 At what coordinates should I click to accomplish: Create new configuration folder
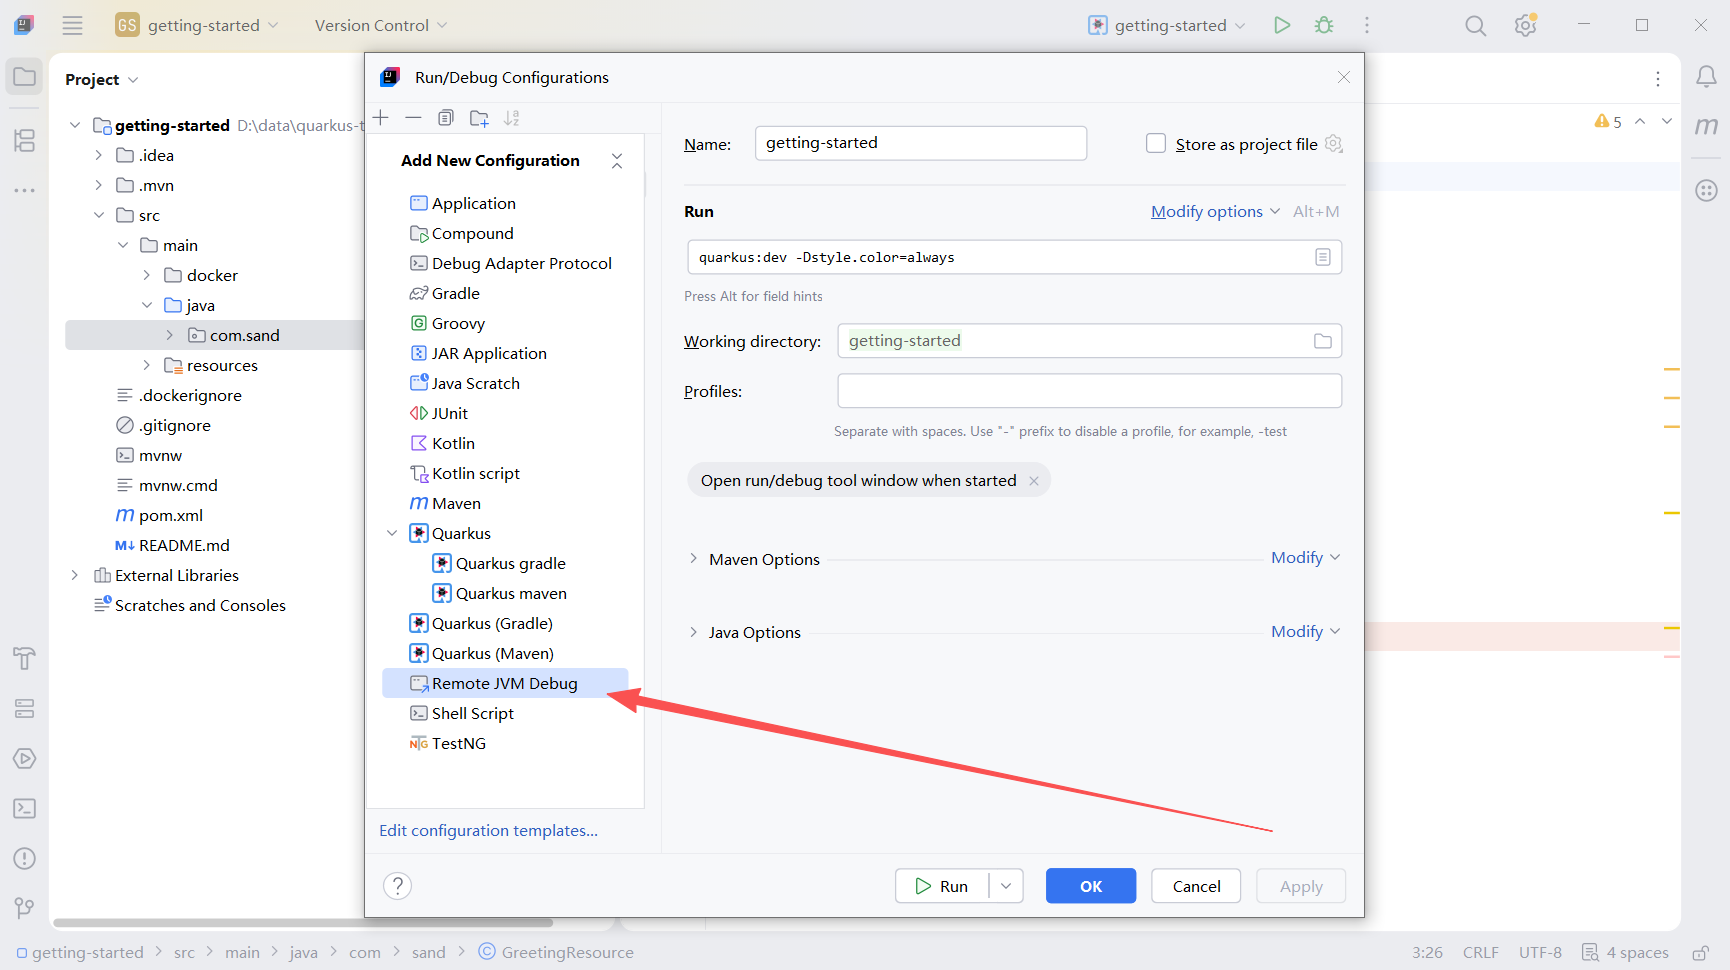coord(479,118)
